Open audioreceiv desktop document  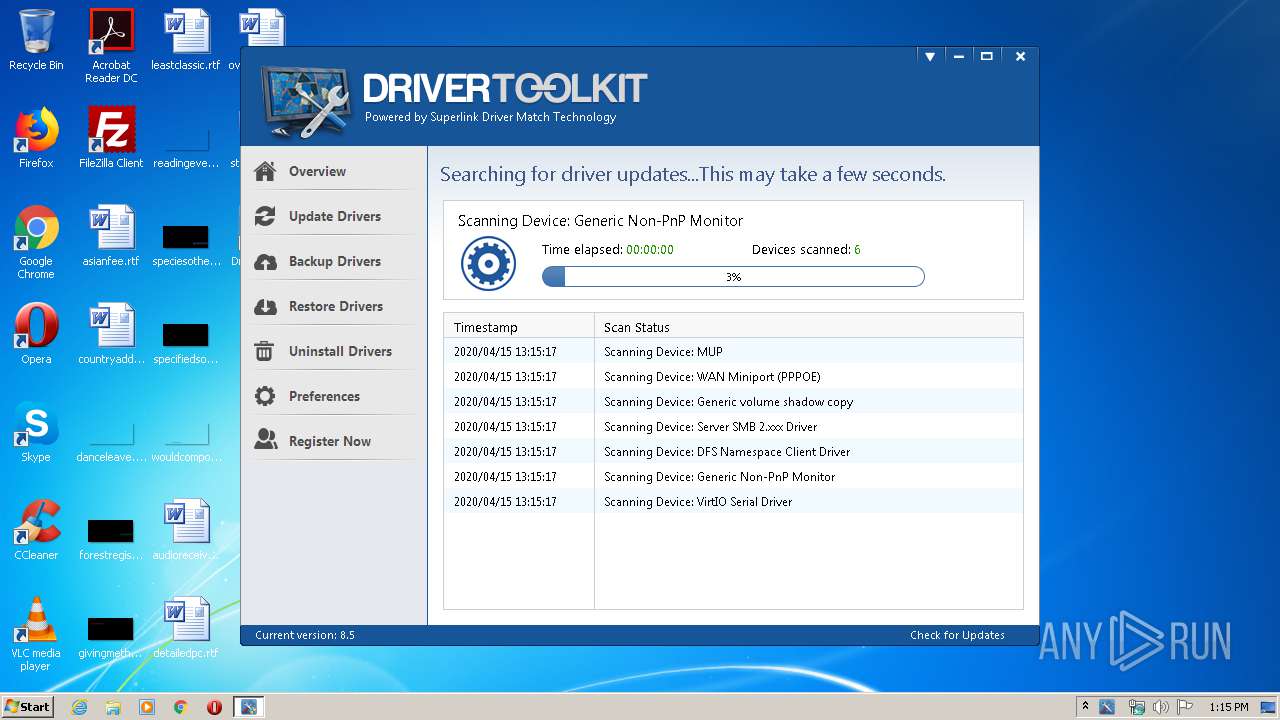[x=186, y=530]
